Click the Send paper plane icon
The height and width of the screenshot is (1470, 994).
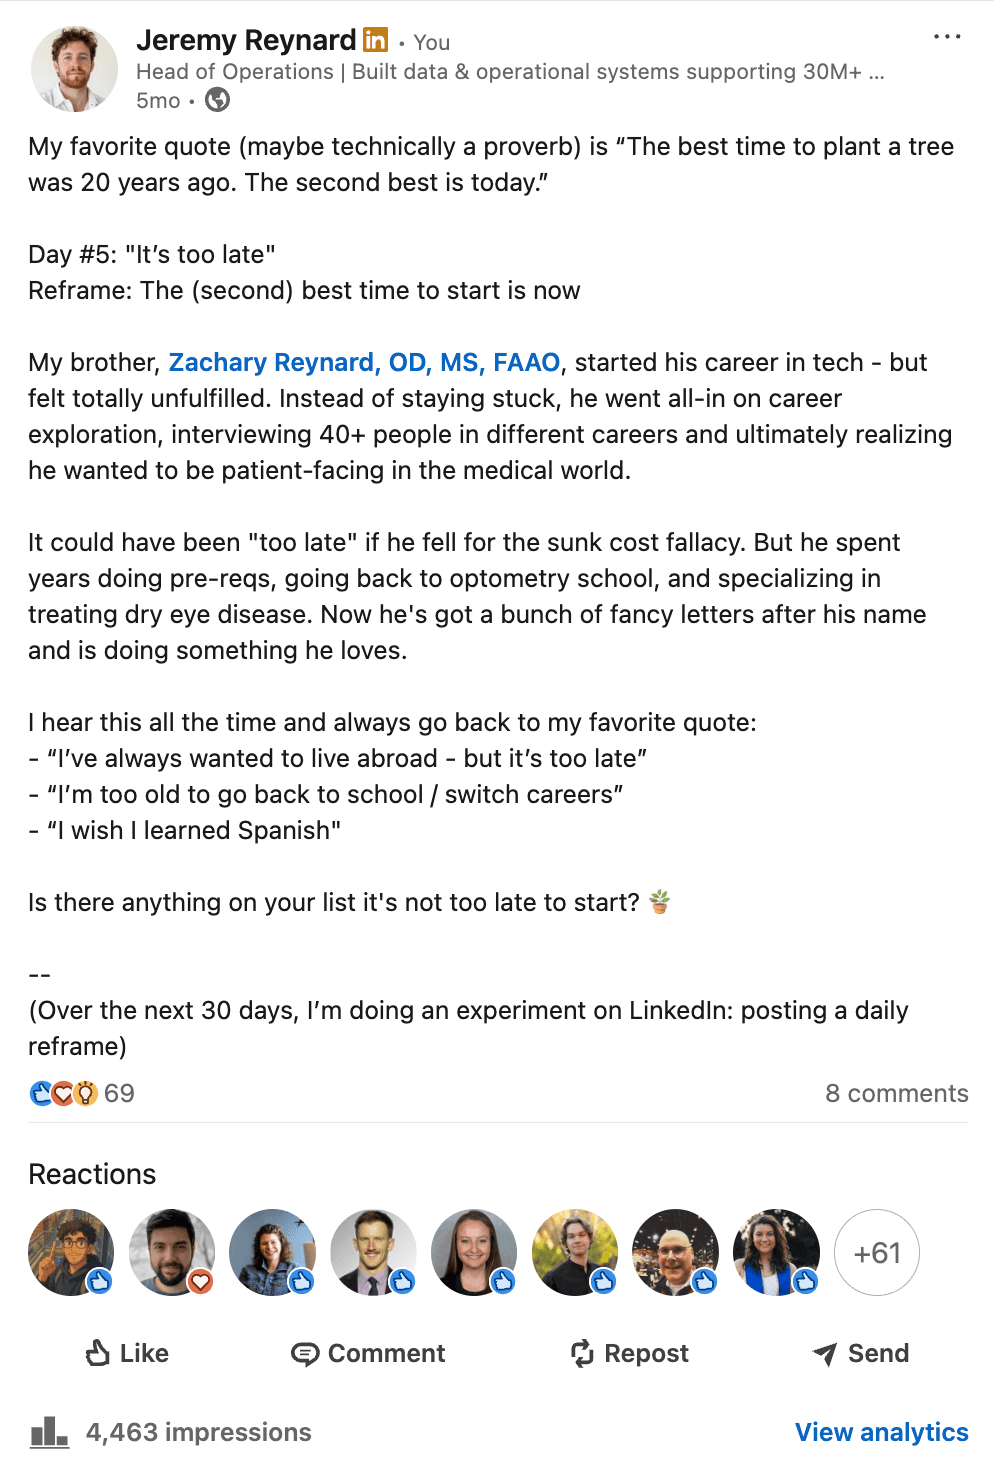[x=825, y=1354]
